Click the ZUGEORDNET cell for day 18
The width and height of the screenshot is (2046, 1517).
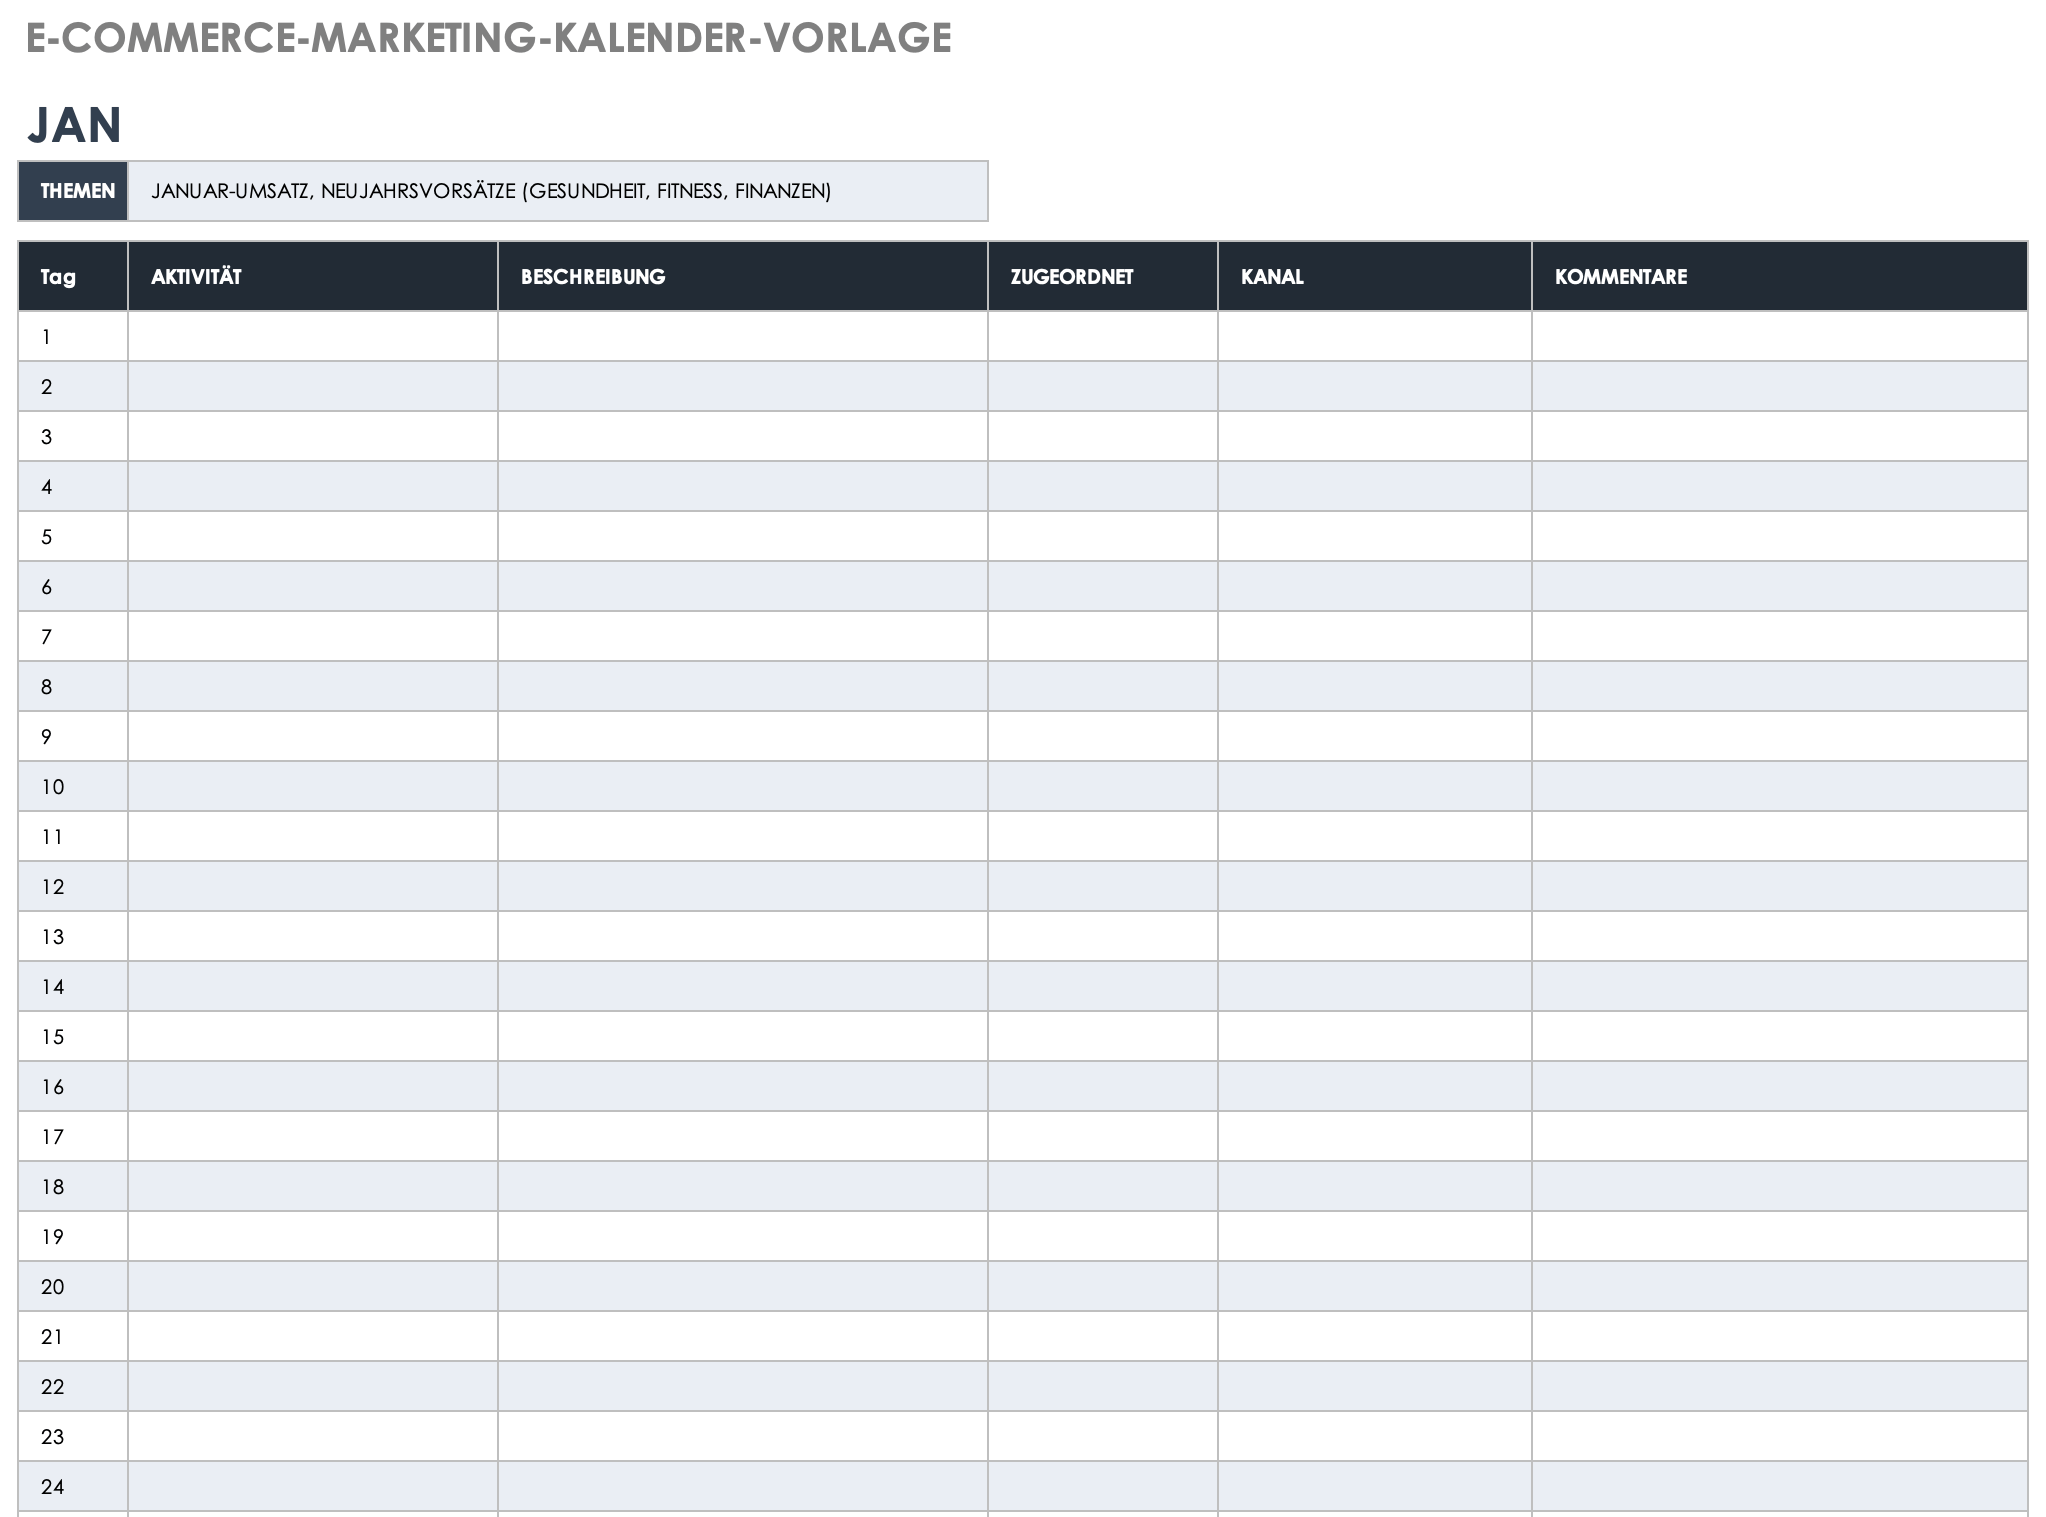pos(1103,1187)
